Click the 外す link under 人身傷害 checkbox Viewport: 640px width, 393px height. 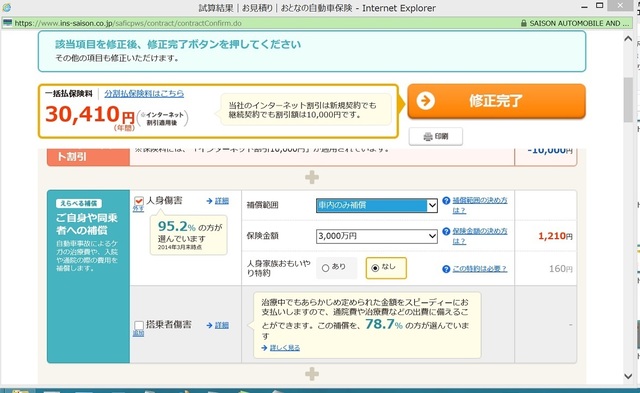[138, 209]
